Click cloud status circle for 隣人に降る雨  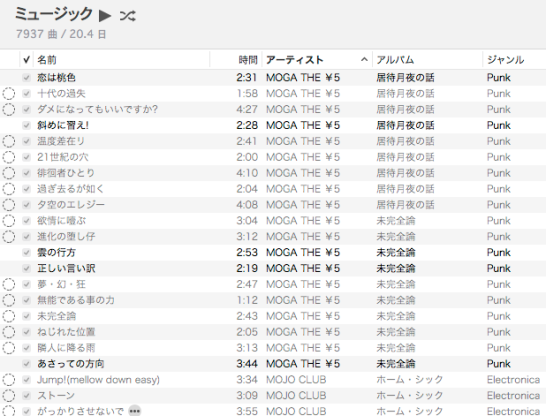9,348
